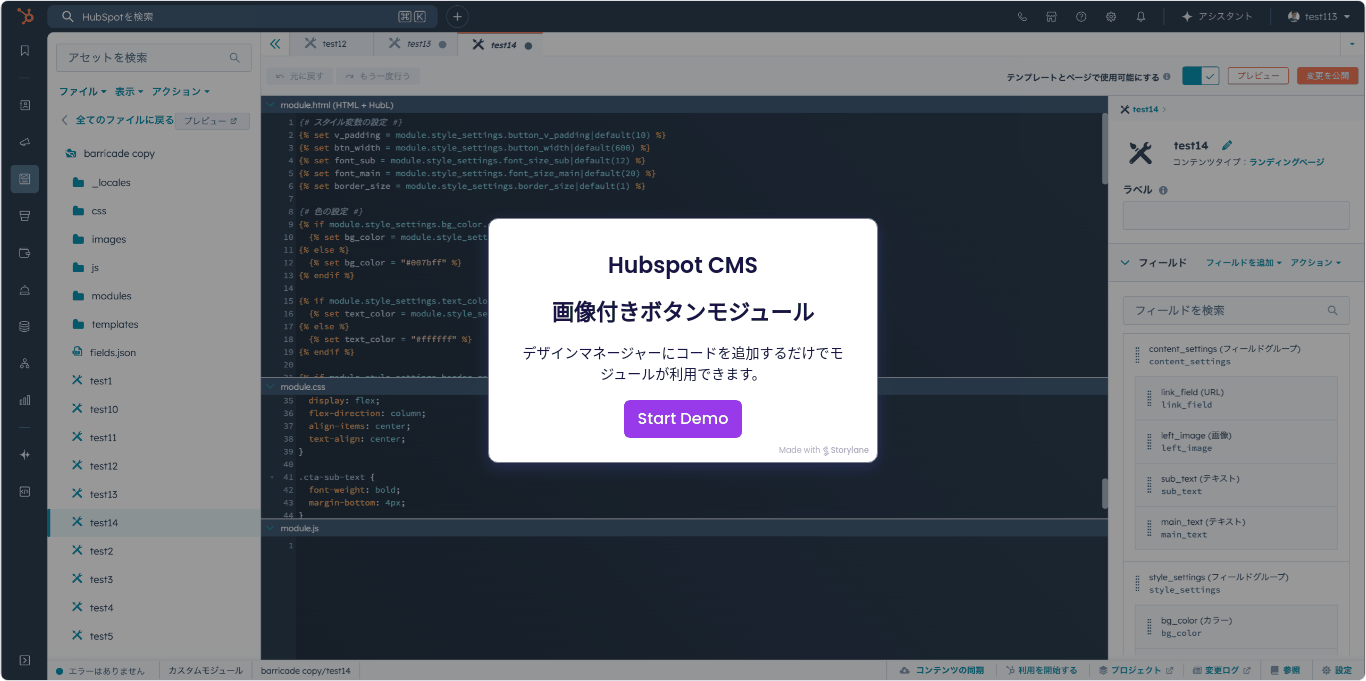Switch to the test13 tab
Image resolution: width=1366 pixels, height=681 pixels.
(416, 44)
